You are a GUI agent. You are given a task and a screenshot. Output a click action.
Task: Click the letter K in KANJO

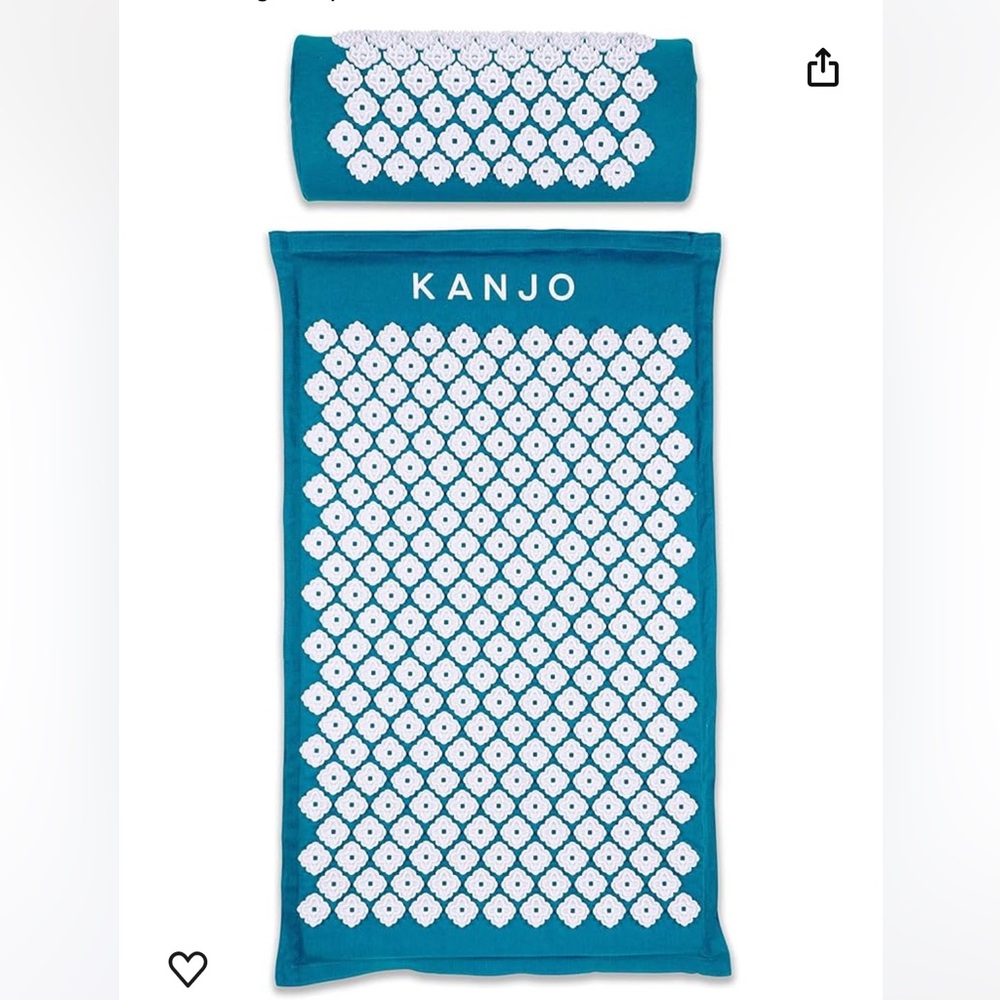coord(423,287)
